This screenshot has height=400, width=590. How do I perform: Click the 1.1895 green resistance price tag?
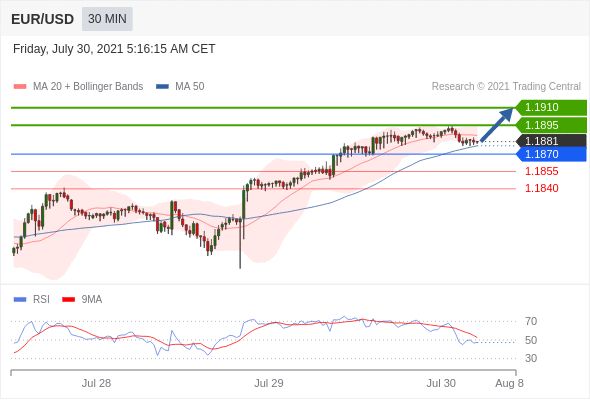tap(551, 125)
